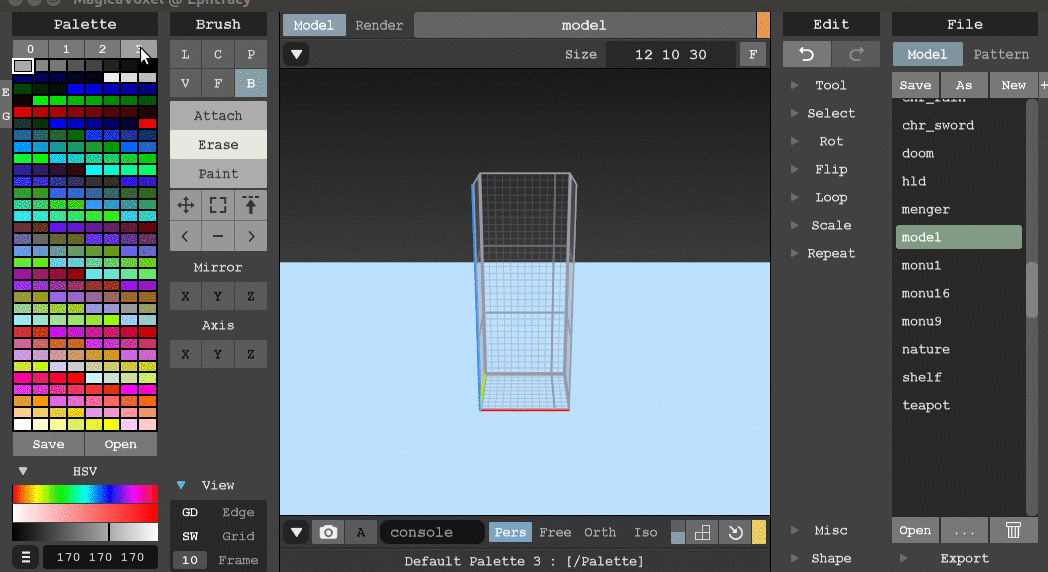Viewport: 1048px width, 572px height.
Task: Click the plus icon next to New
Action: click(x=1043, y=85)
